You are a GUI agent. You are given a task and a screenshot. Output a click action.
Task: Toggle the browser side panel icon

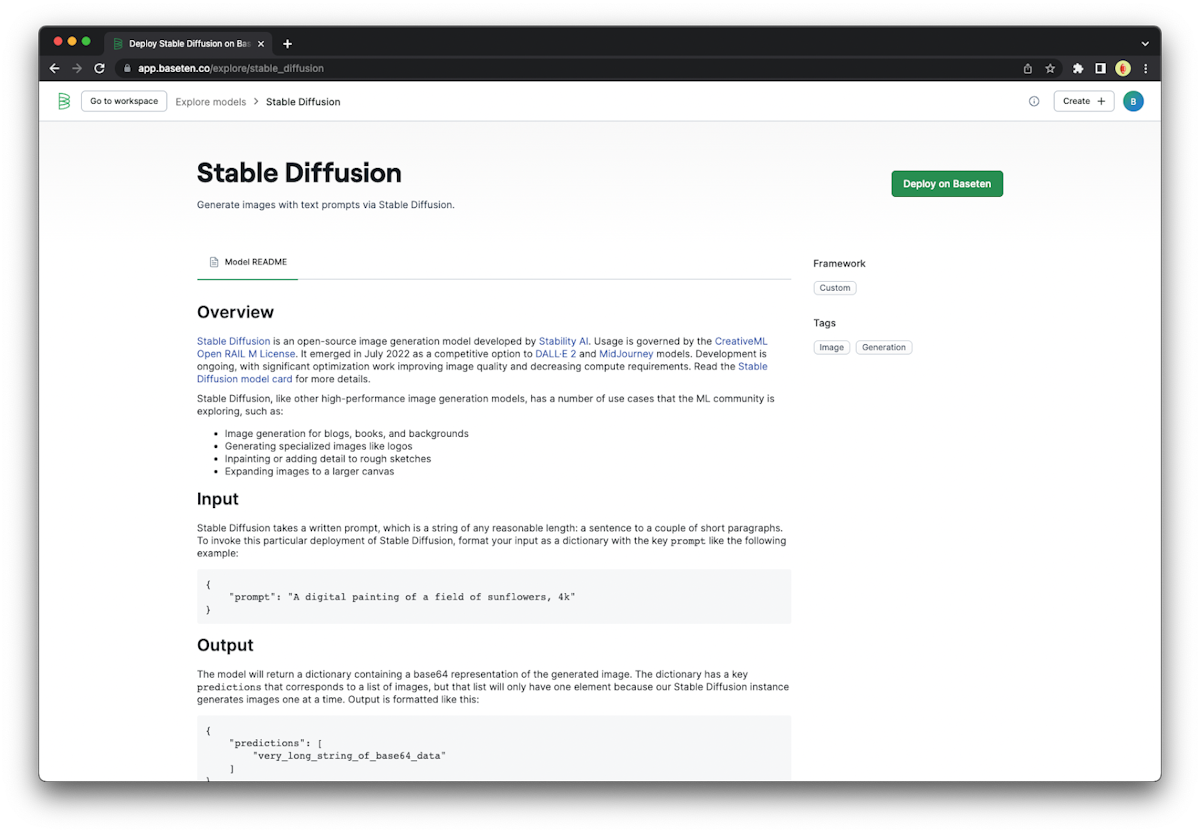(1100, 69)
